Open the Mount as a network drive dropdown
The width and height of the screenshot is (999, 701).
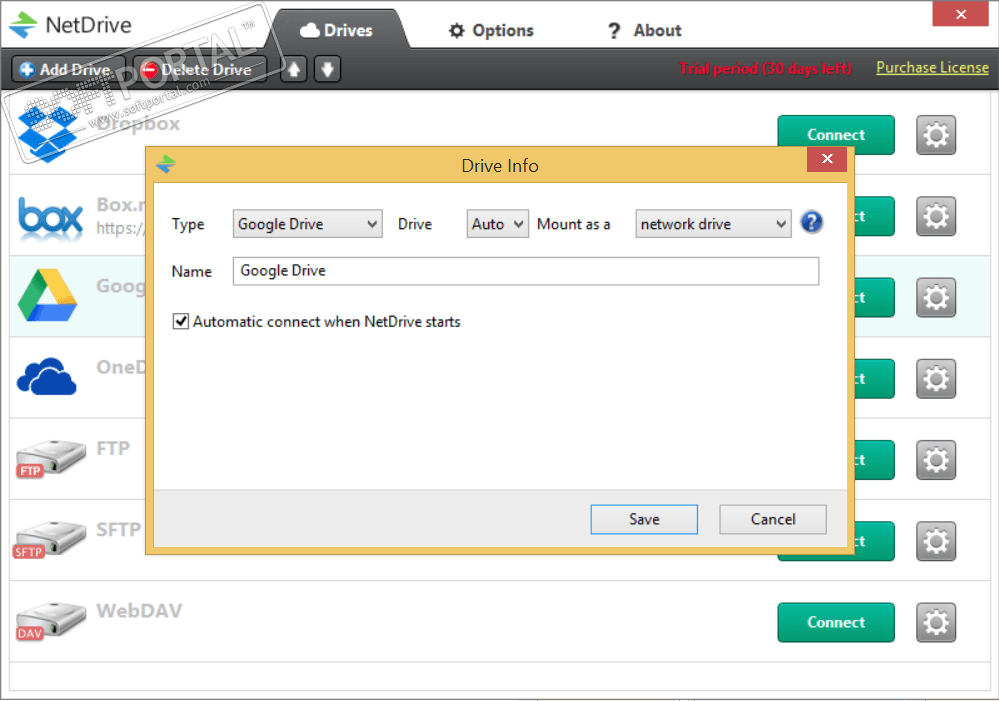pos(713,224)
